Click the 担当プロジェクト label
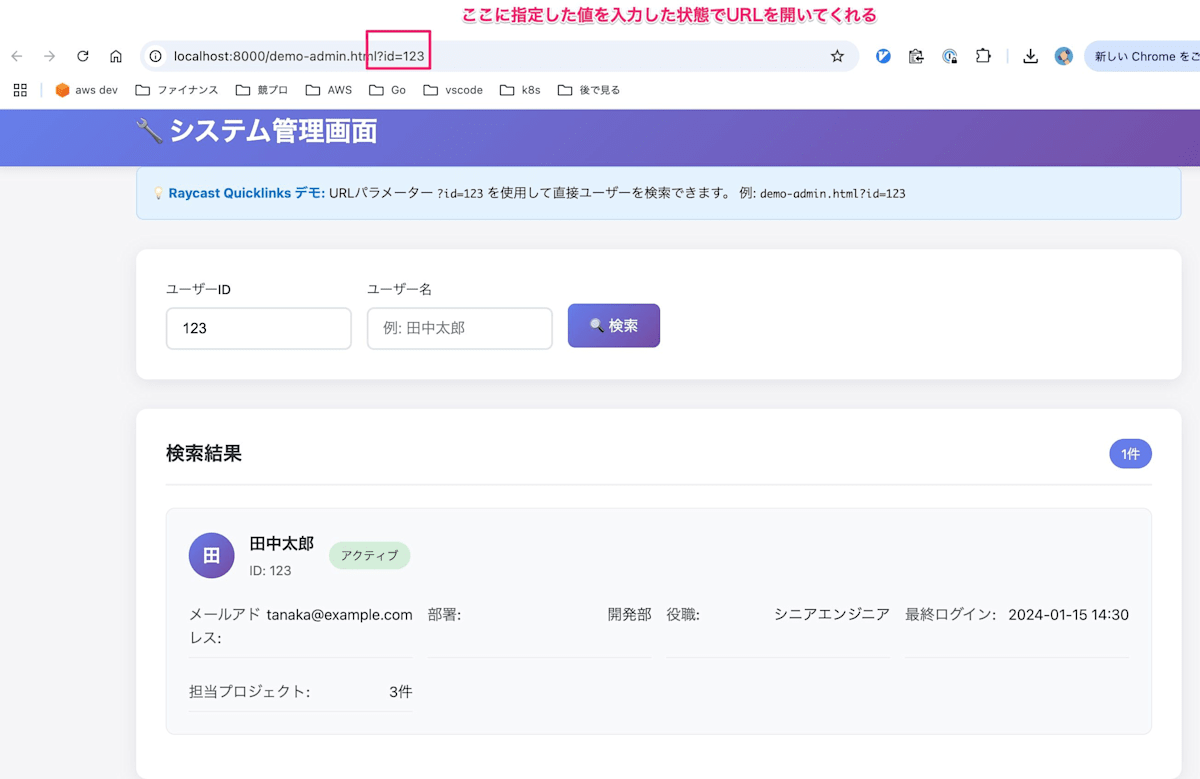1200x779 pixels. coord(249,692)
